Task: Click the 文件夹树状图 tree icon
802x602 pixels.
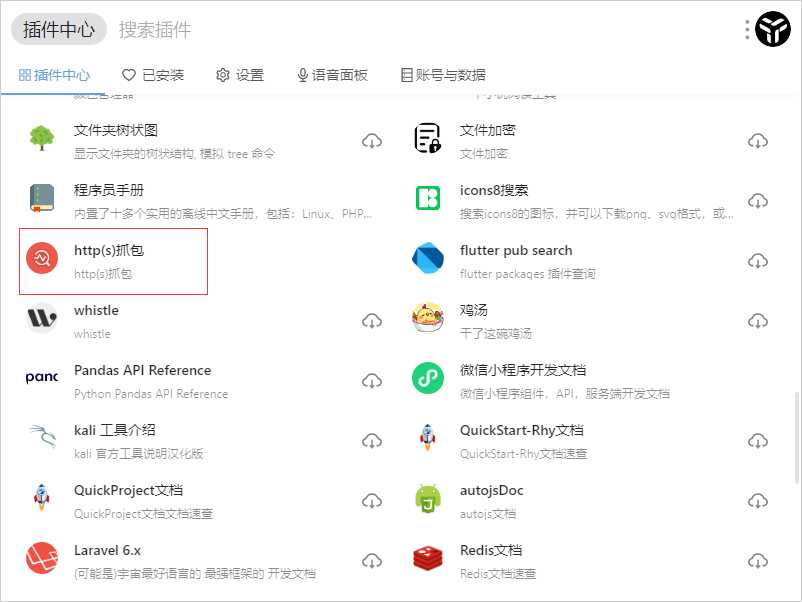Action: 41,138
